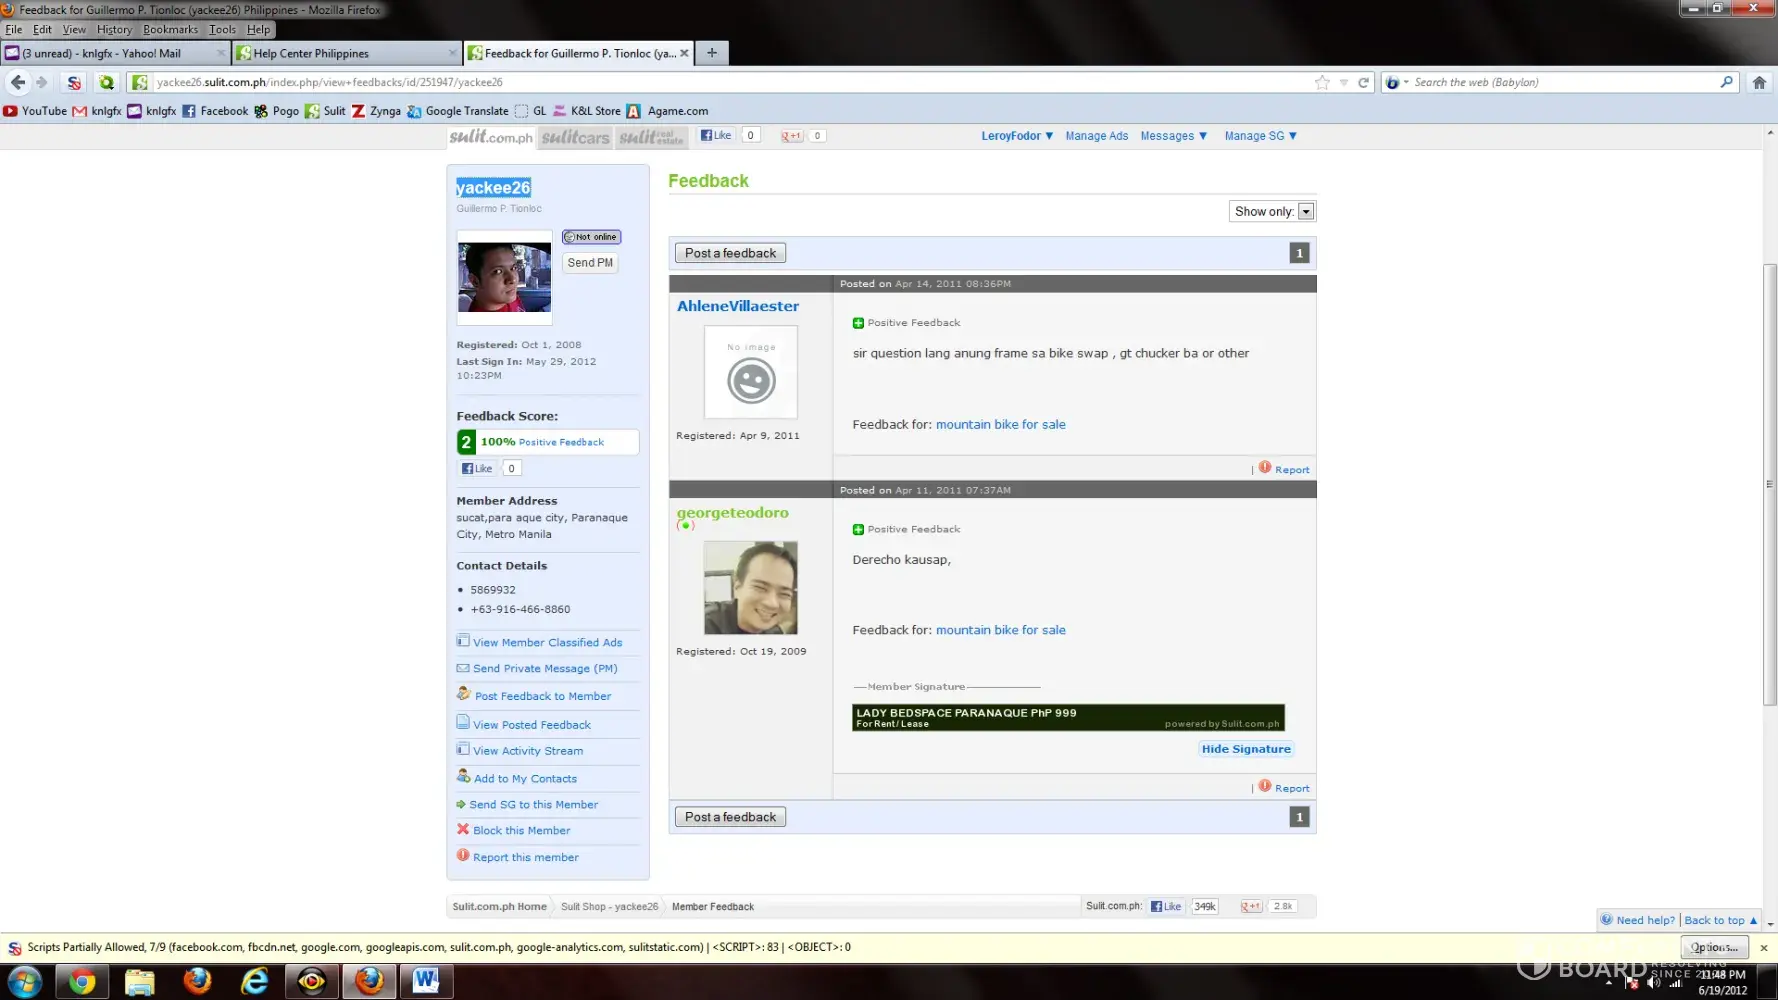Open the YouTube bookmark
This screenshot has width=1778, height=1000.
click(x=35, y=111)
